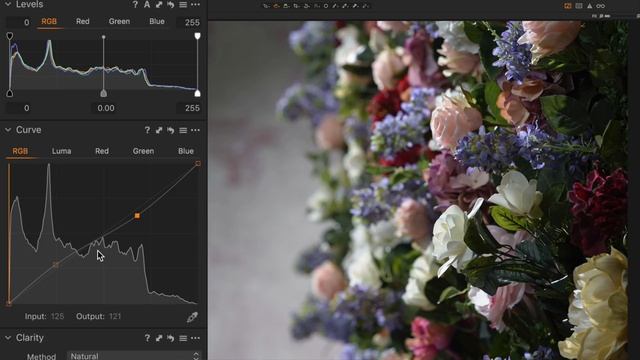Select RGB tab in Curve
640x360 pixels.
pos(20,151)
